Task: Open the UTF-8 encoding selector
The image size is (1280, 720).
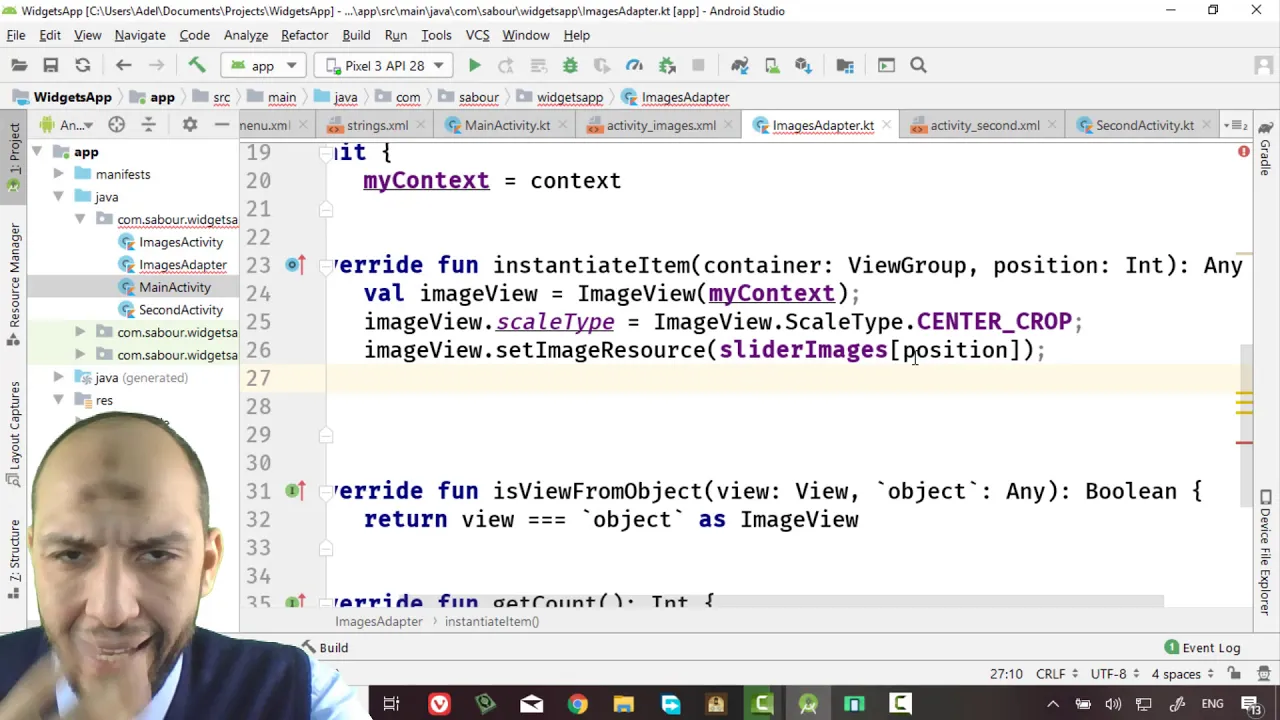Action: pos(1115,674)
